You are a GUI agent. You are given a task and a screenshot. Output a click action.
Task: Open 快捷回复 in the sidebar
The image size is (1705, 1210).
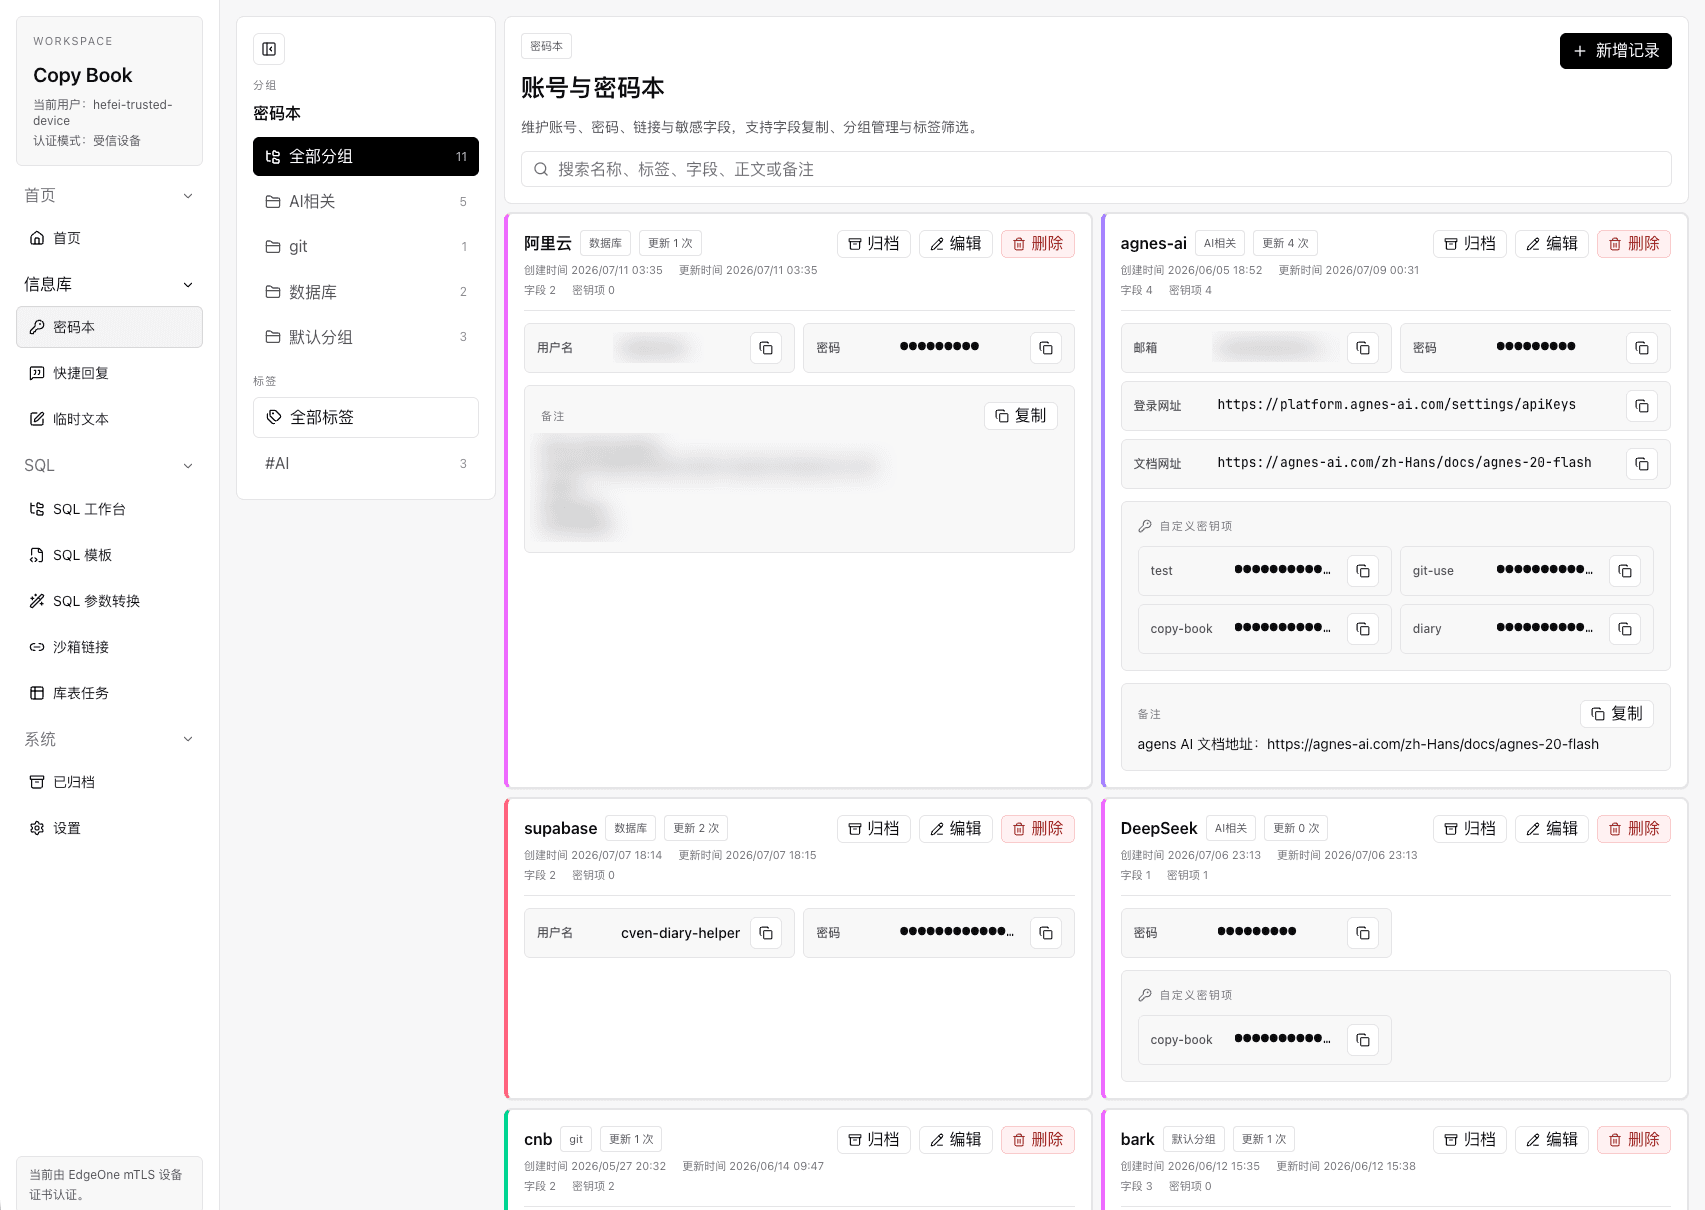109,373
